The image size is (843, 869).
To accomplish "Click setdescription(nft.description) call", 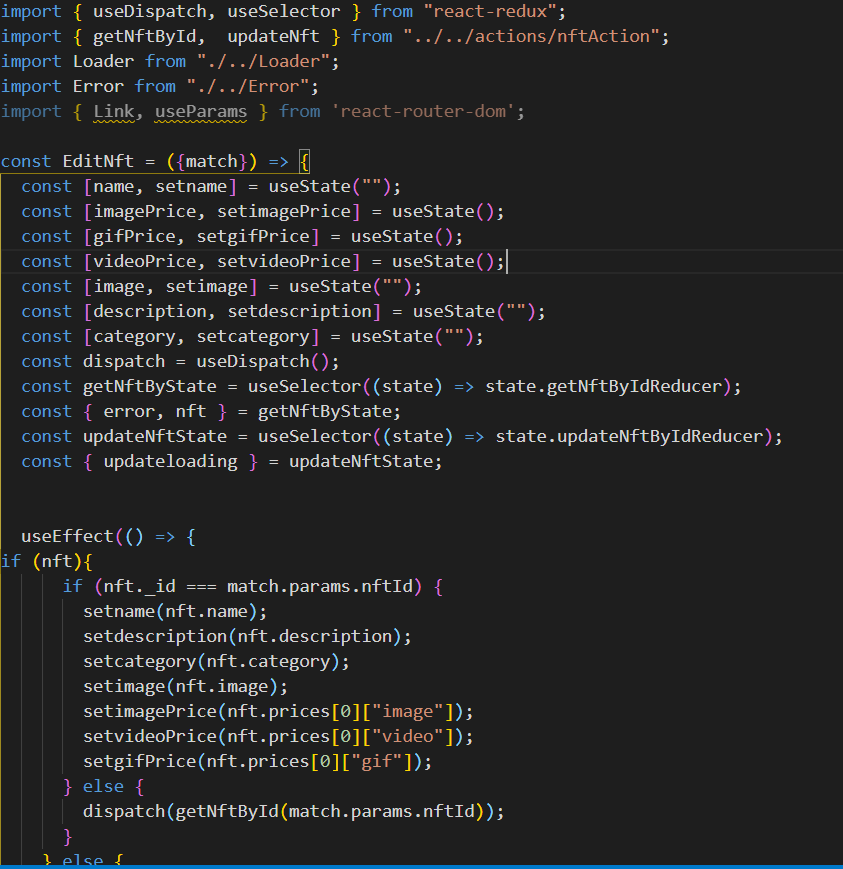I will (x=242, y=636).
